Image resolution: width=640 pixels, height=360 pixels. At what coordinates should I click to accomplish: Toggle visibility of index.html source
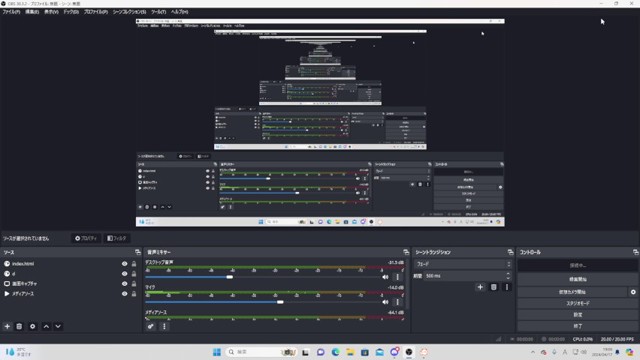coord(124,264)
